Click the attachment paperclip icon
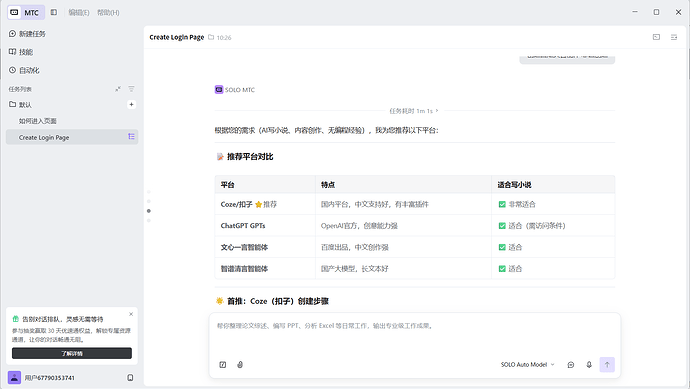690x389 pixels. 240,365
